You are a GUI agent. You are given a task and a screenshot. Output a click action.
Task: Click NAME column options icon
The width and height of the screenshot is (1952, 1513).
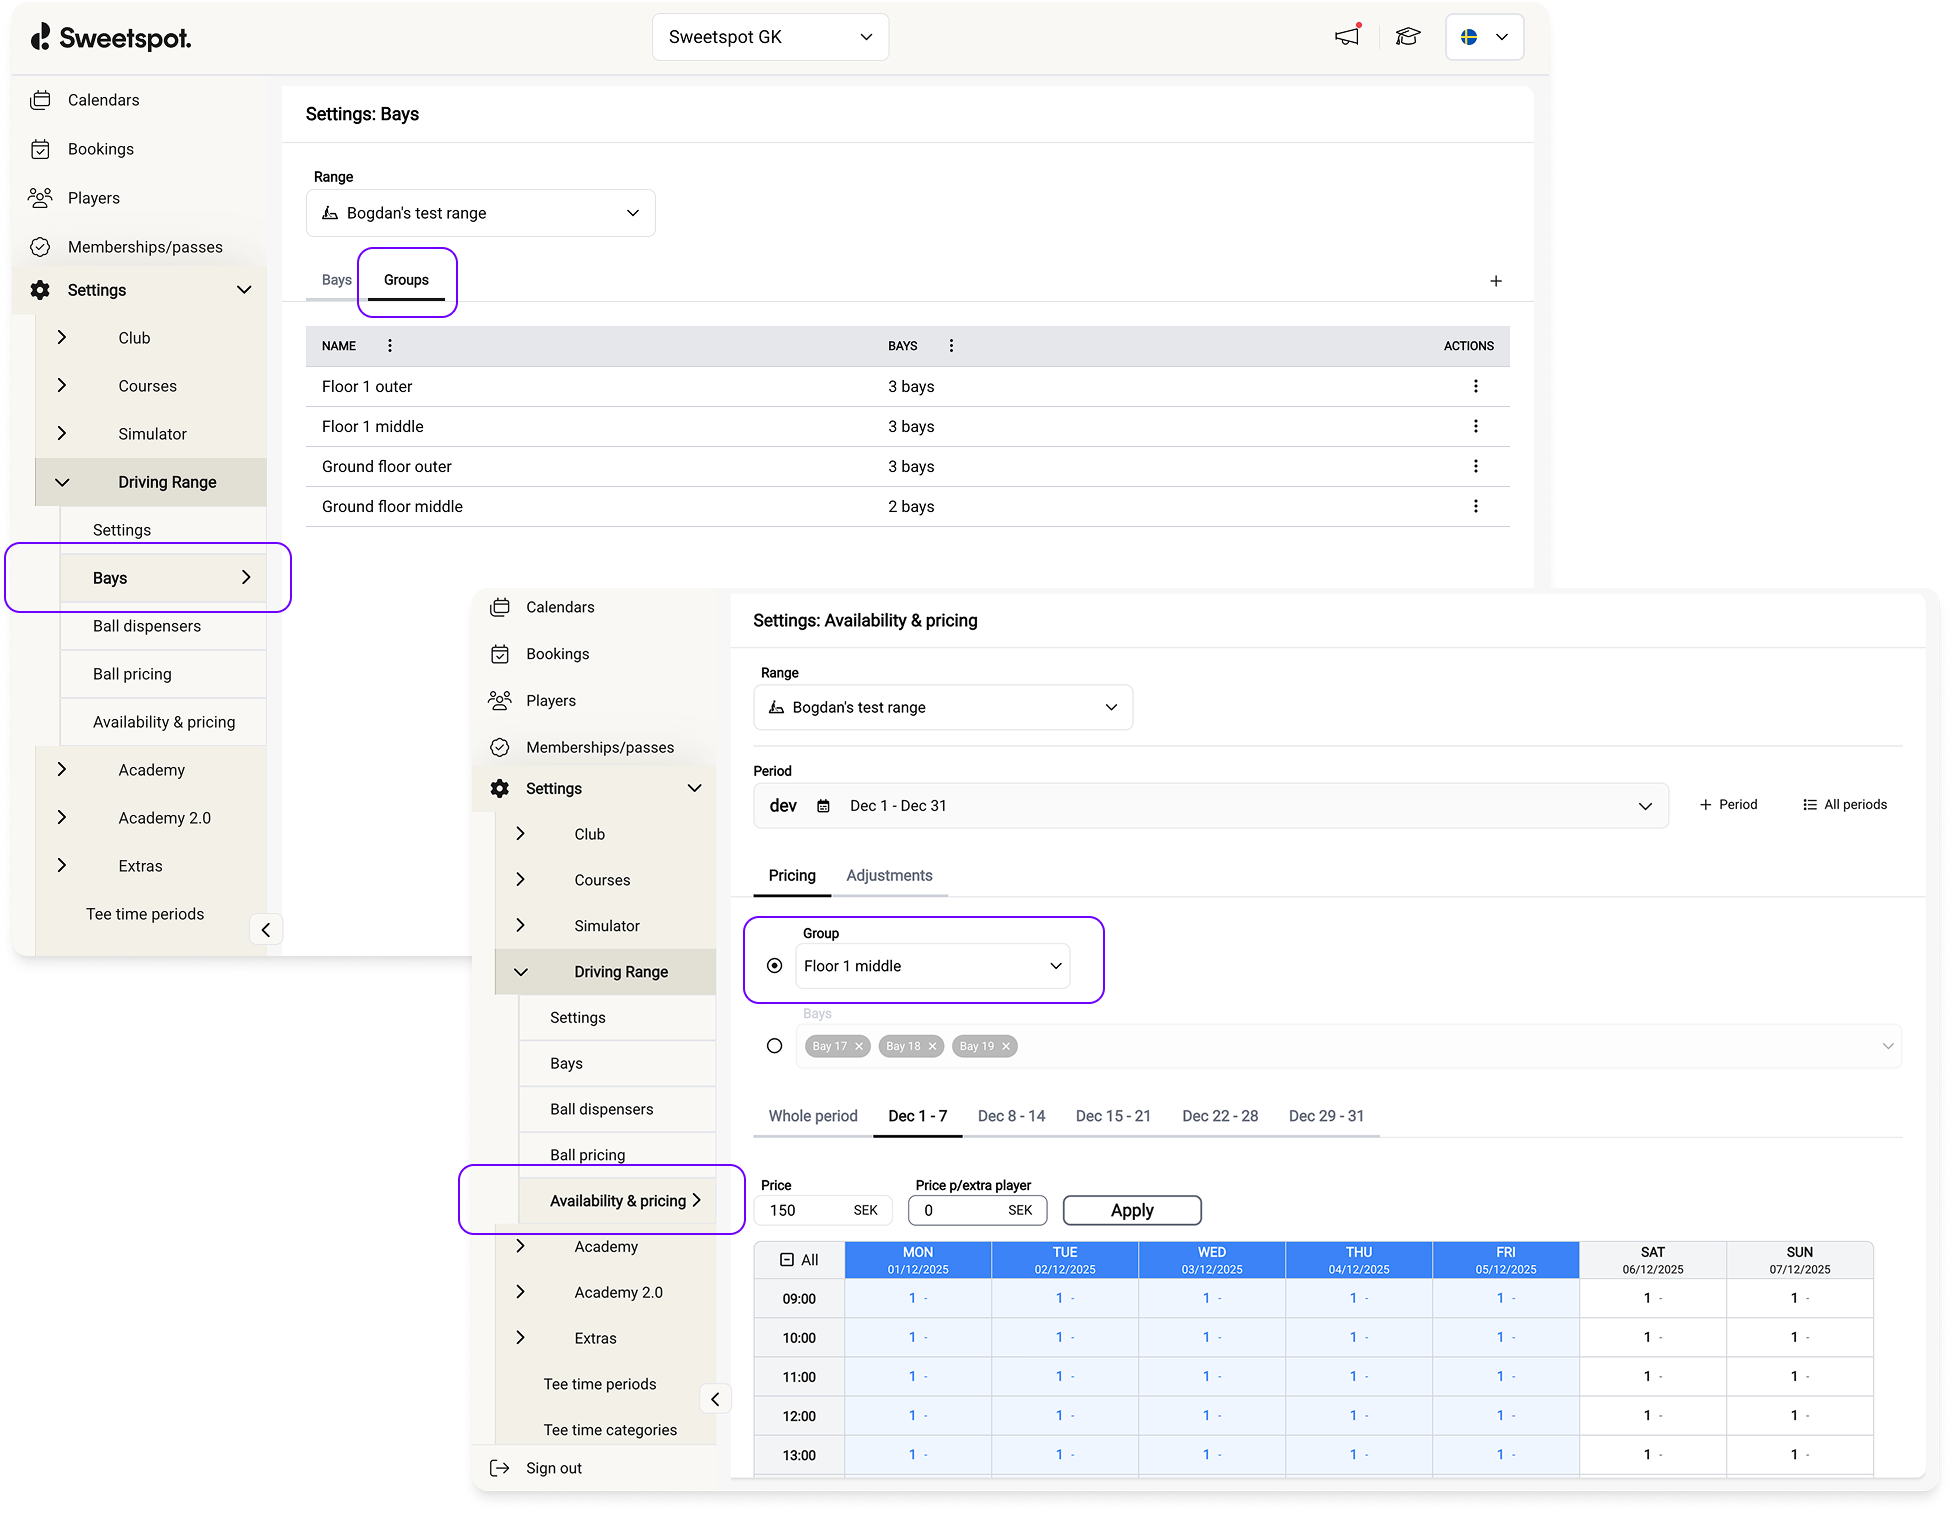tap(390, 346)
